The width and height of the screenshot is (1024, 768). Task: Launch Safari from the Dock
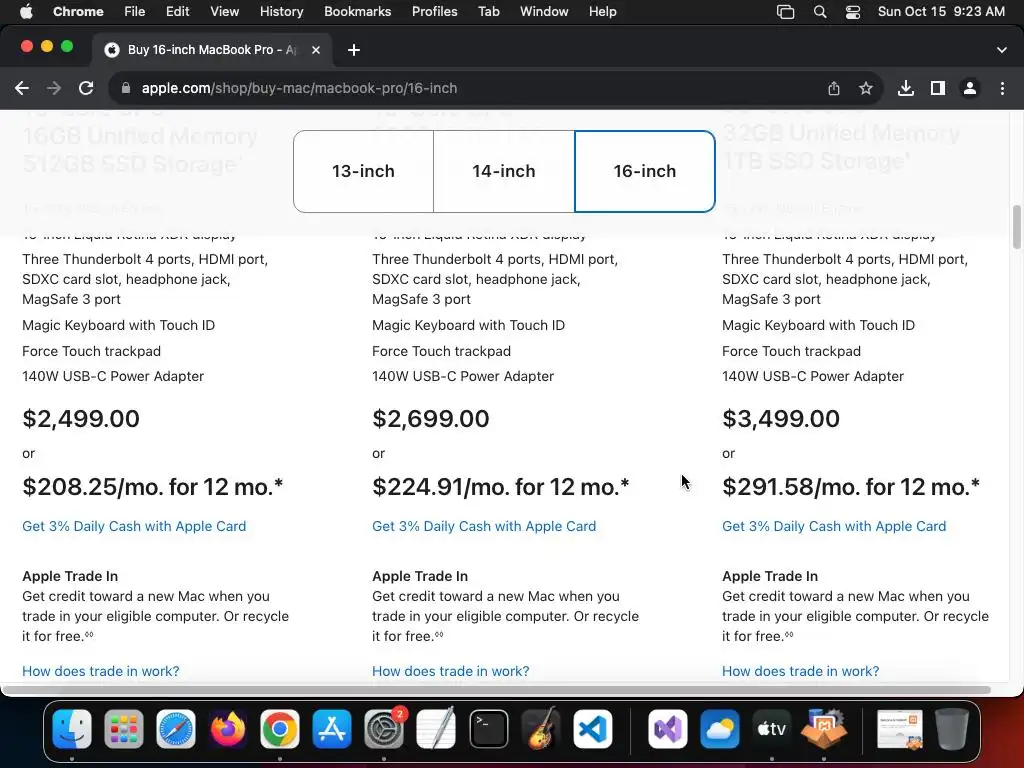click(x=176, y=729)
